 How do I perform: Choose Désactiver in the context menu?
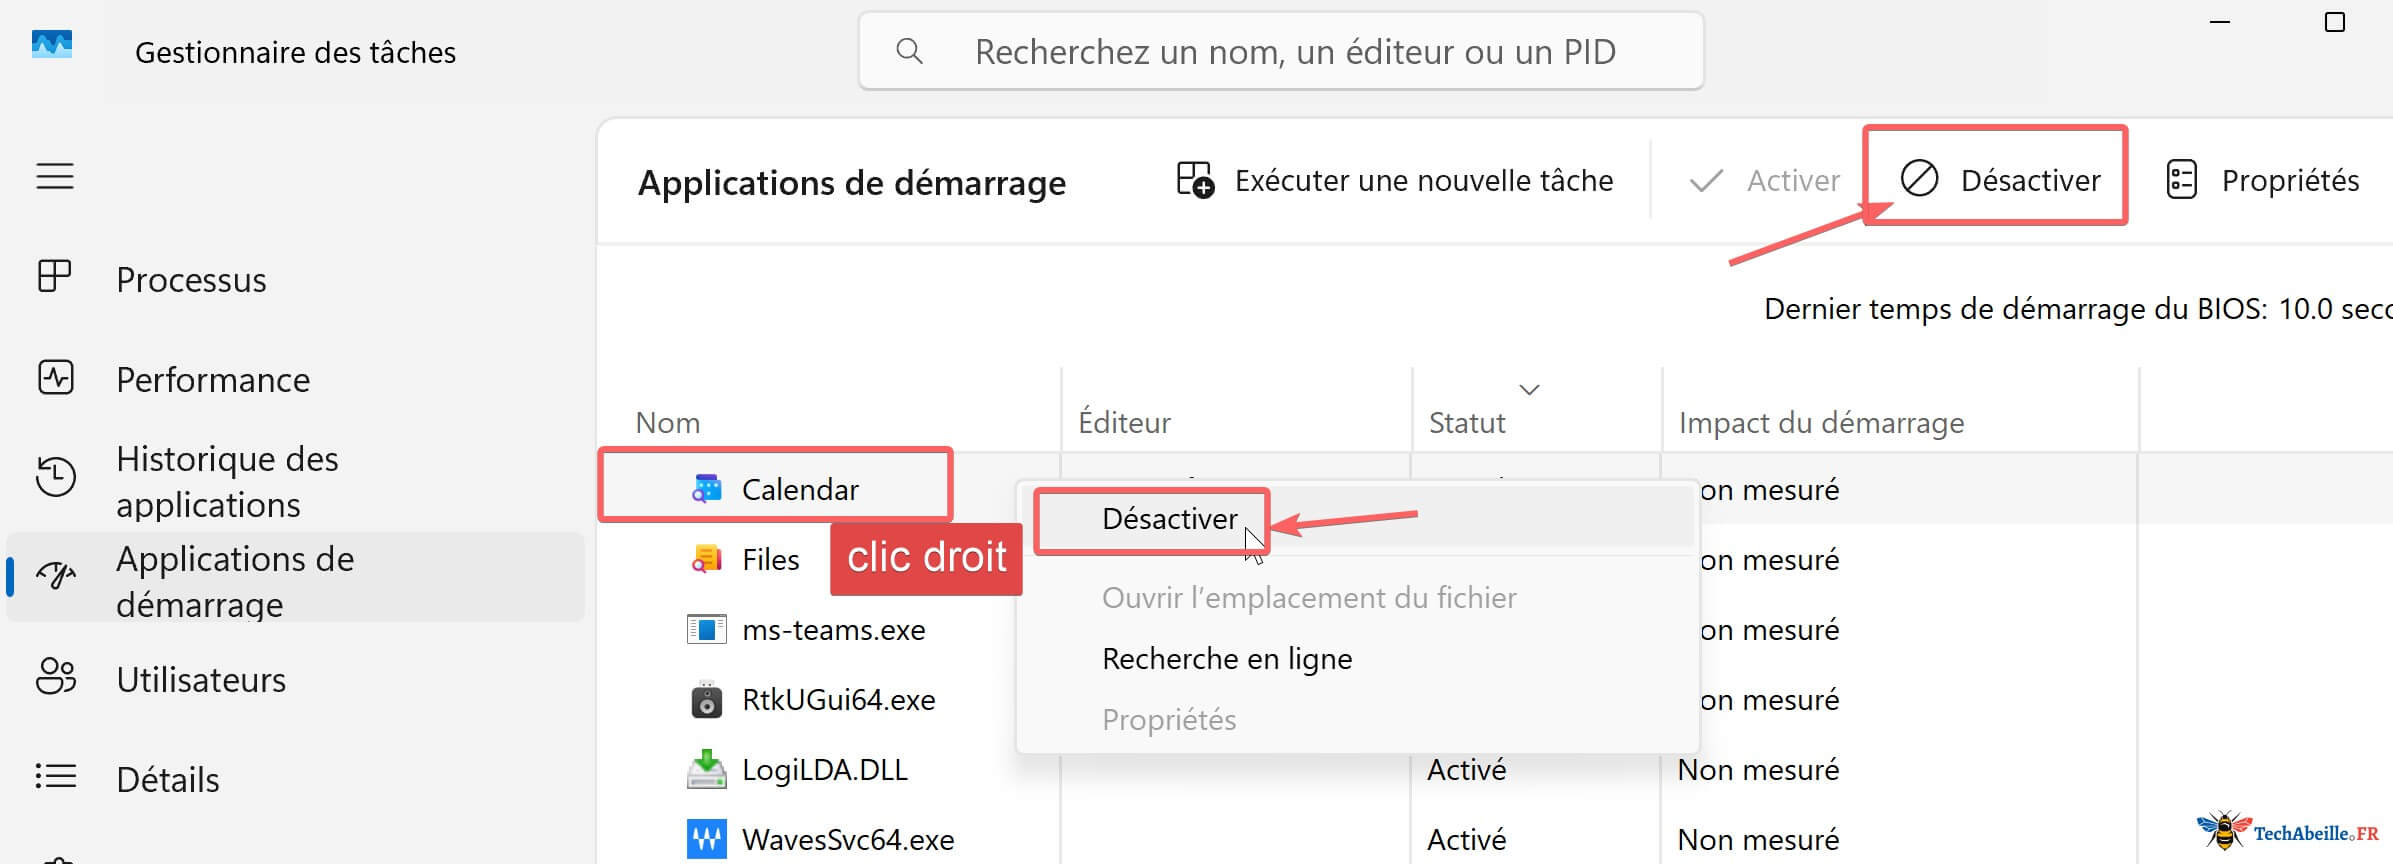[1169, 519]
